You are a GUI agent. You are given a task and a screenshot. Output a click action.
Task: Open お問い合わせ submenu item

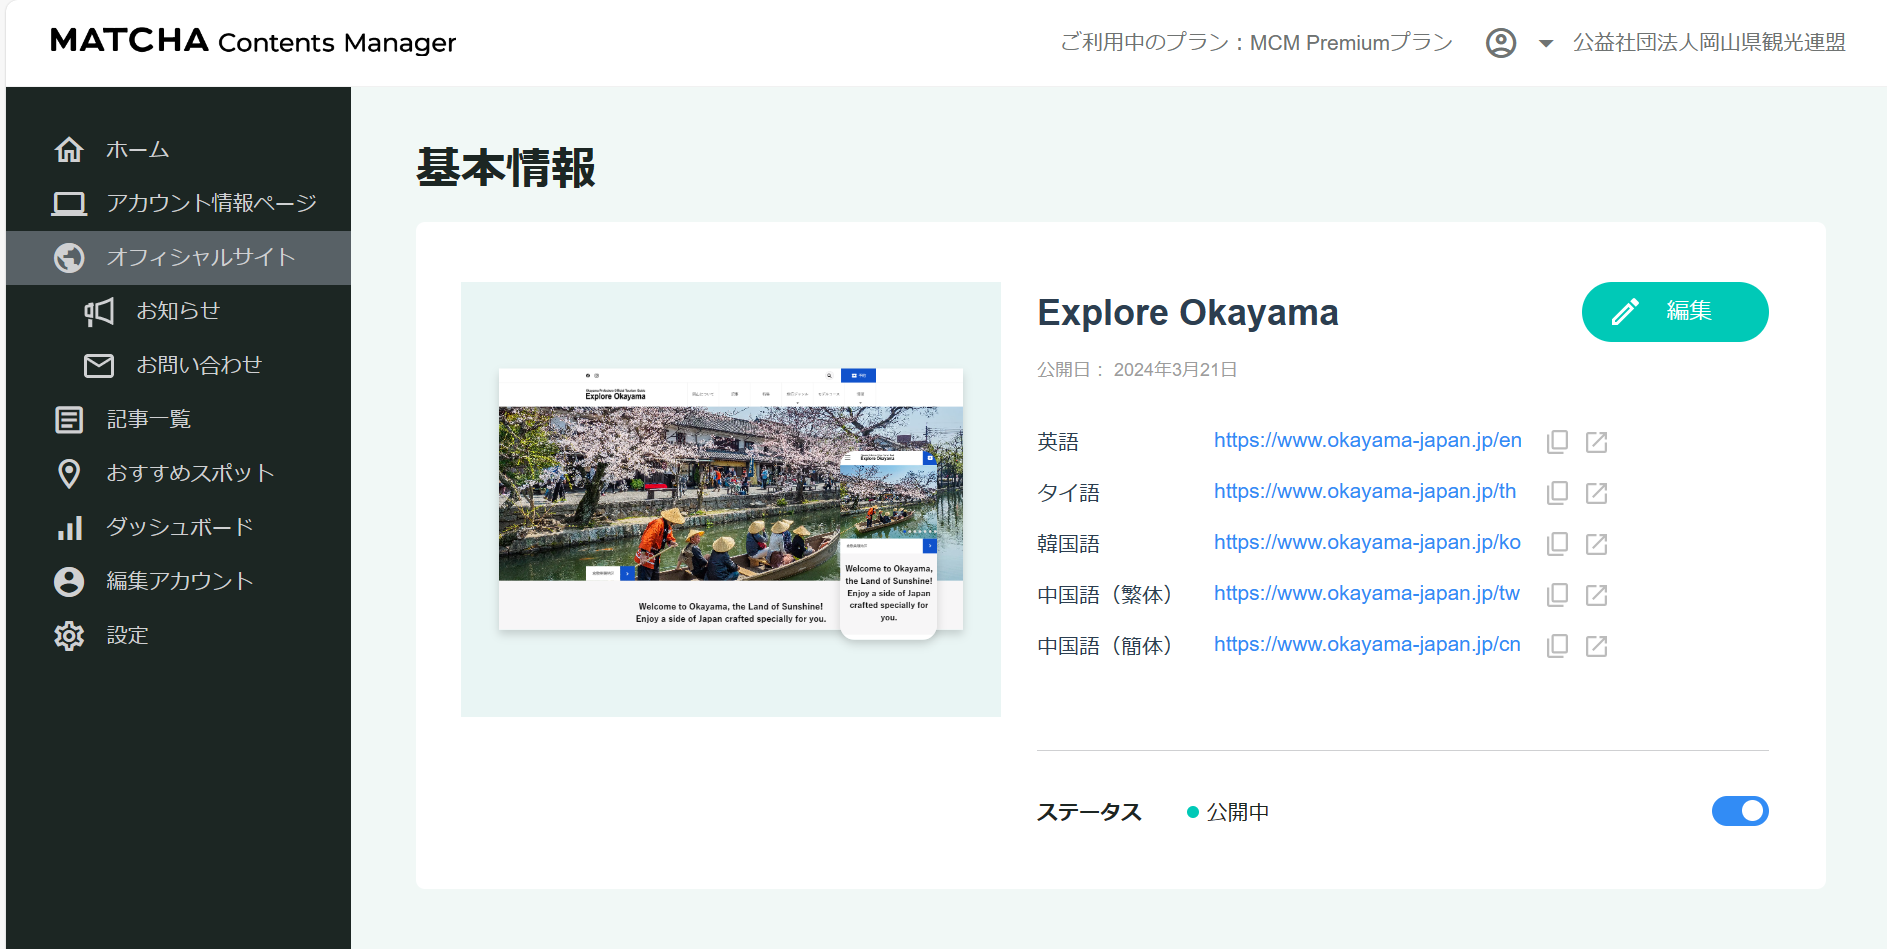tap(178, 366)
